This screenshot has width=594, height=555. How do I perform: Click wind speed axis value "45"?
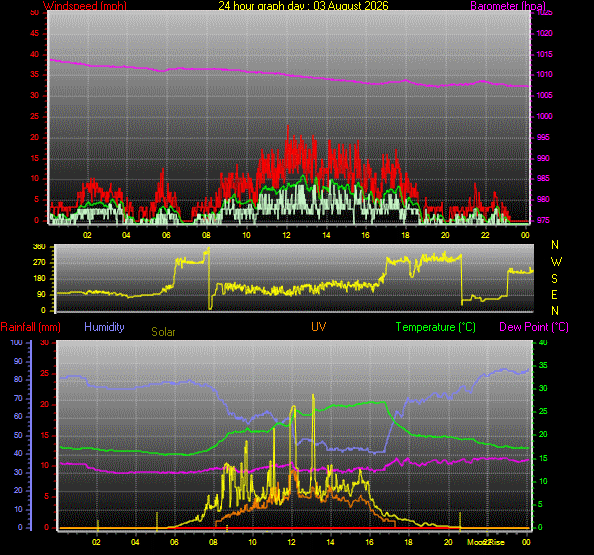point(34,33)
